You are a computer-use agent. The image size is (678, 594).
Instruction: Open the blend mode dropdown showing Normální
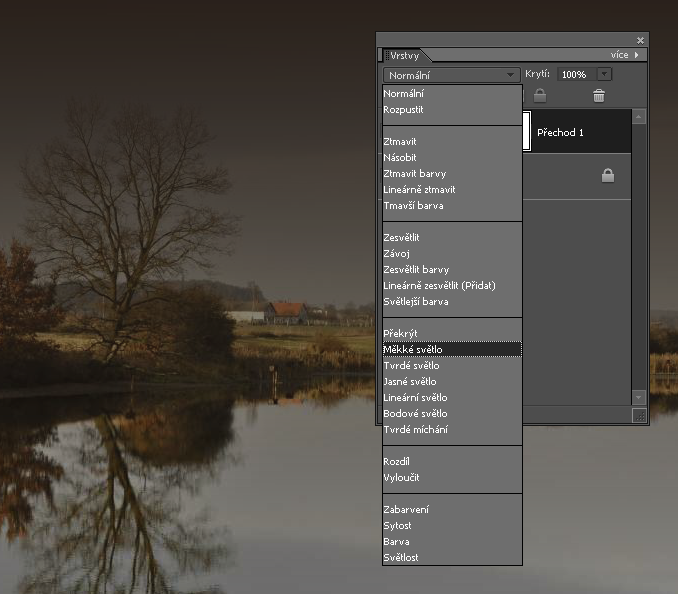(451, 75)
